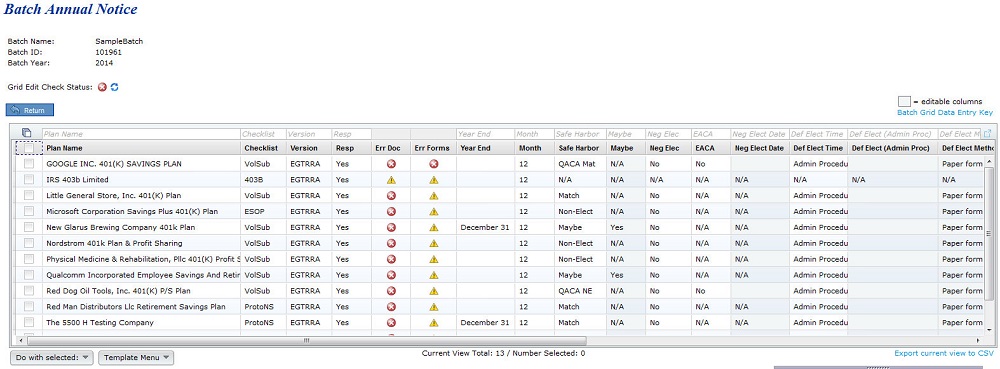Click Err Forms warning icon for Little General Store
This screenshot has width=1000, height=369.
point(434,196)
